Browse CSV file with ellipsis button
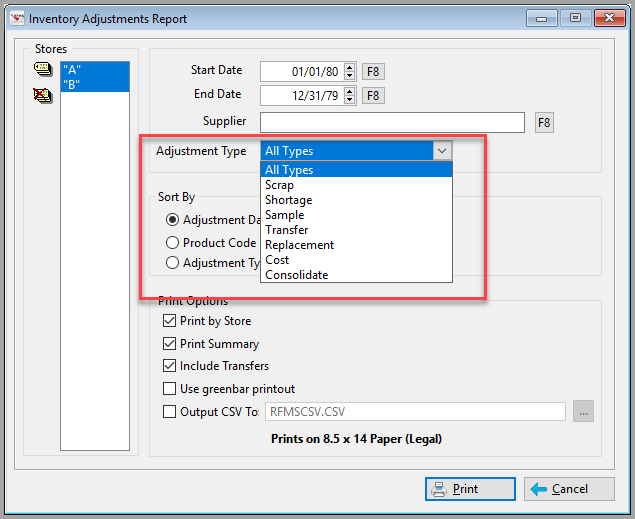 click(583, 411)
